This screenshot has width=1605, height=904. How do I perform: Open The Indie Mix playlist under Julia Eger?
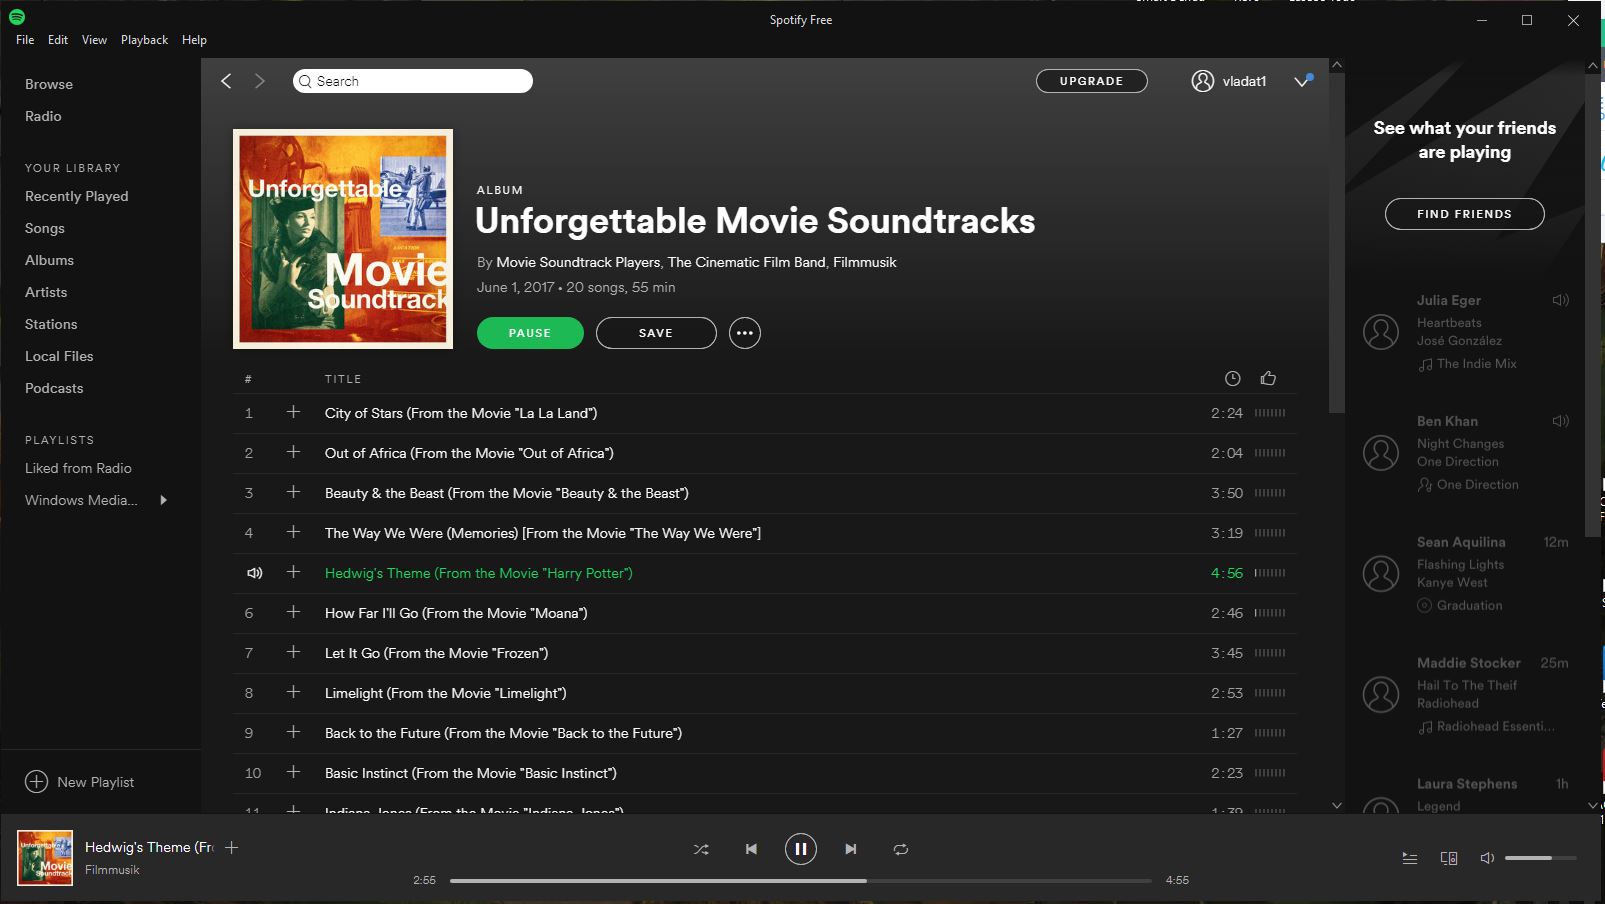(x=1476, y=364)
